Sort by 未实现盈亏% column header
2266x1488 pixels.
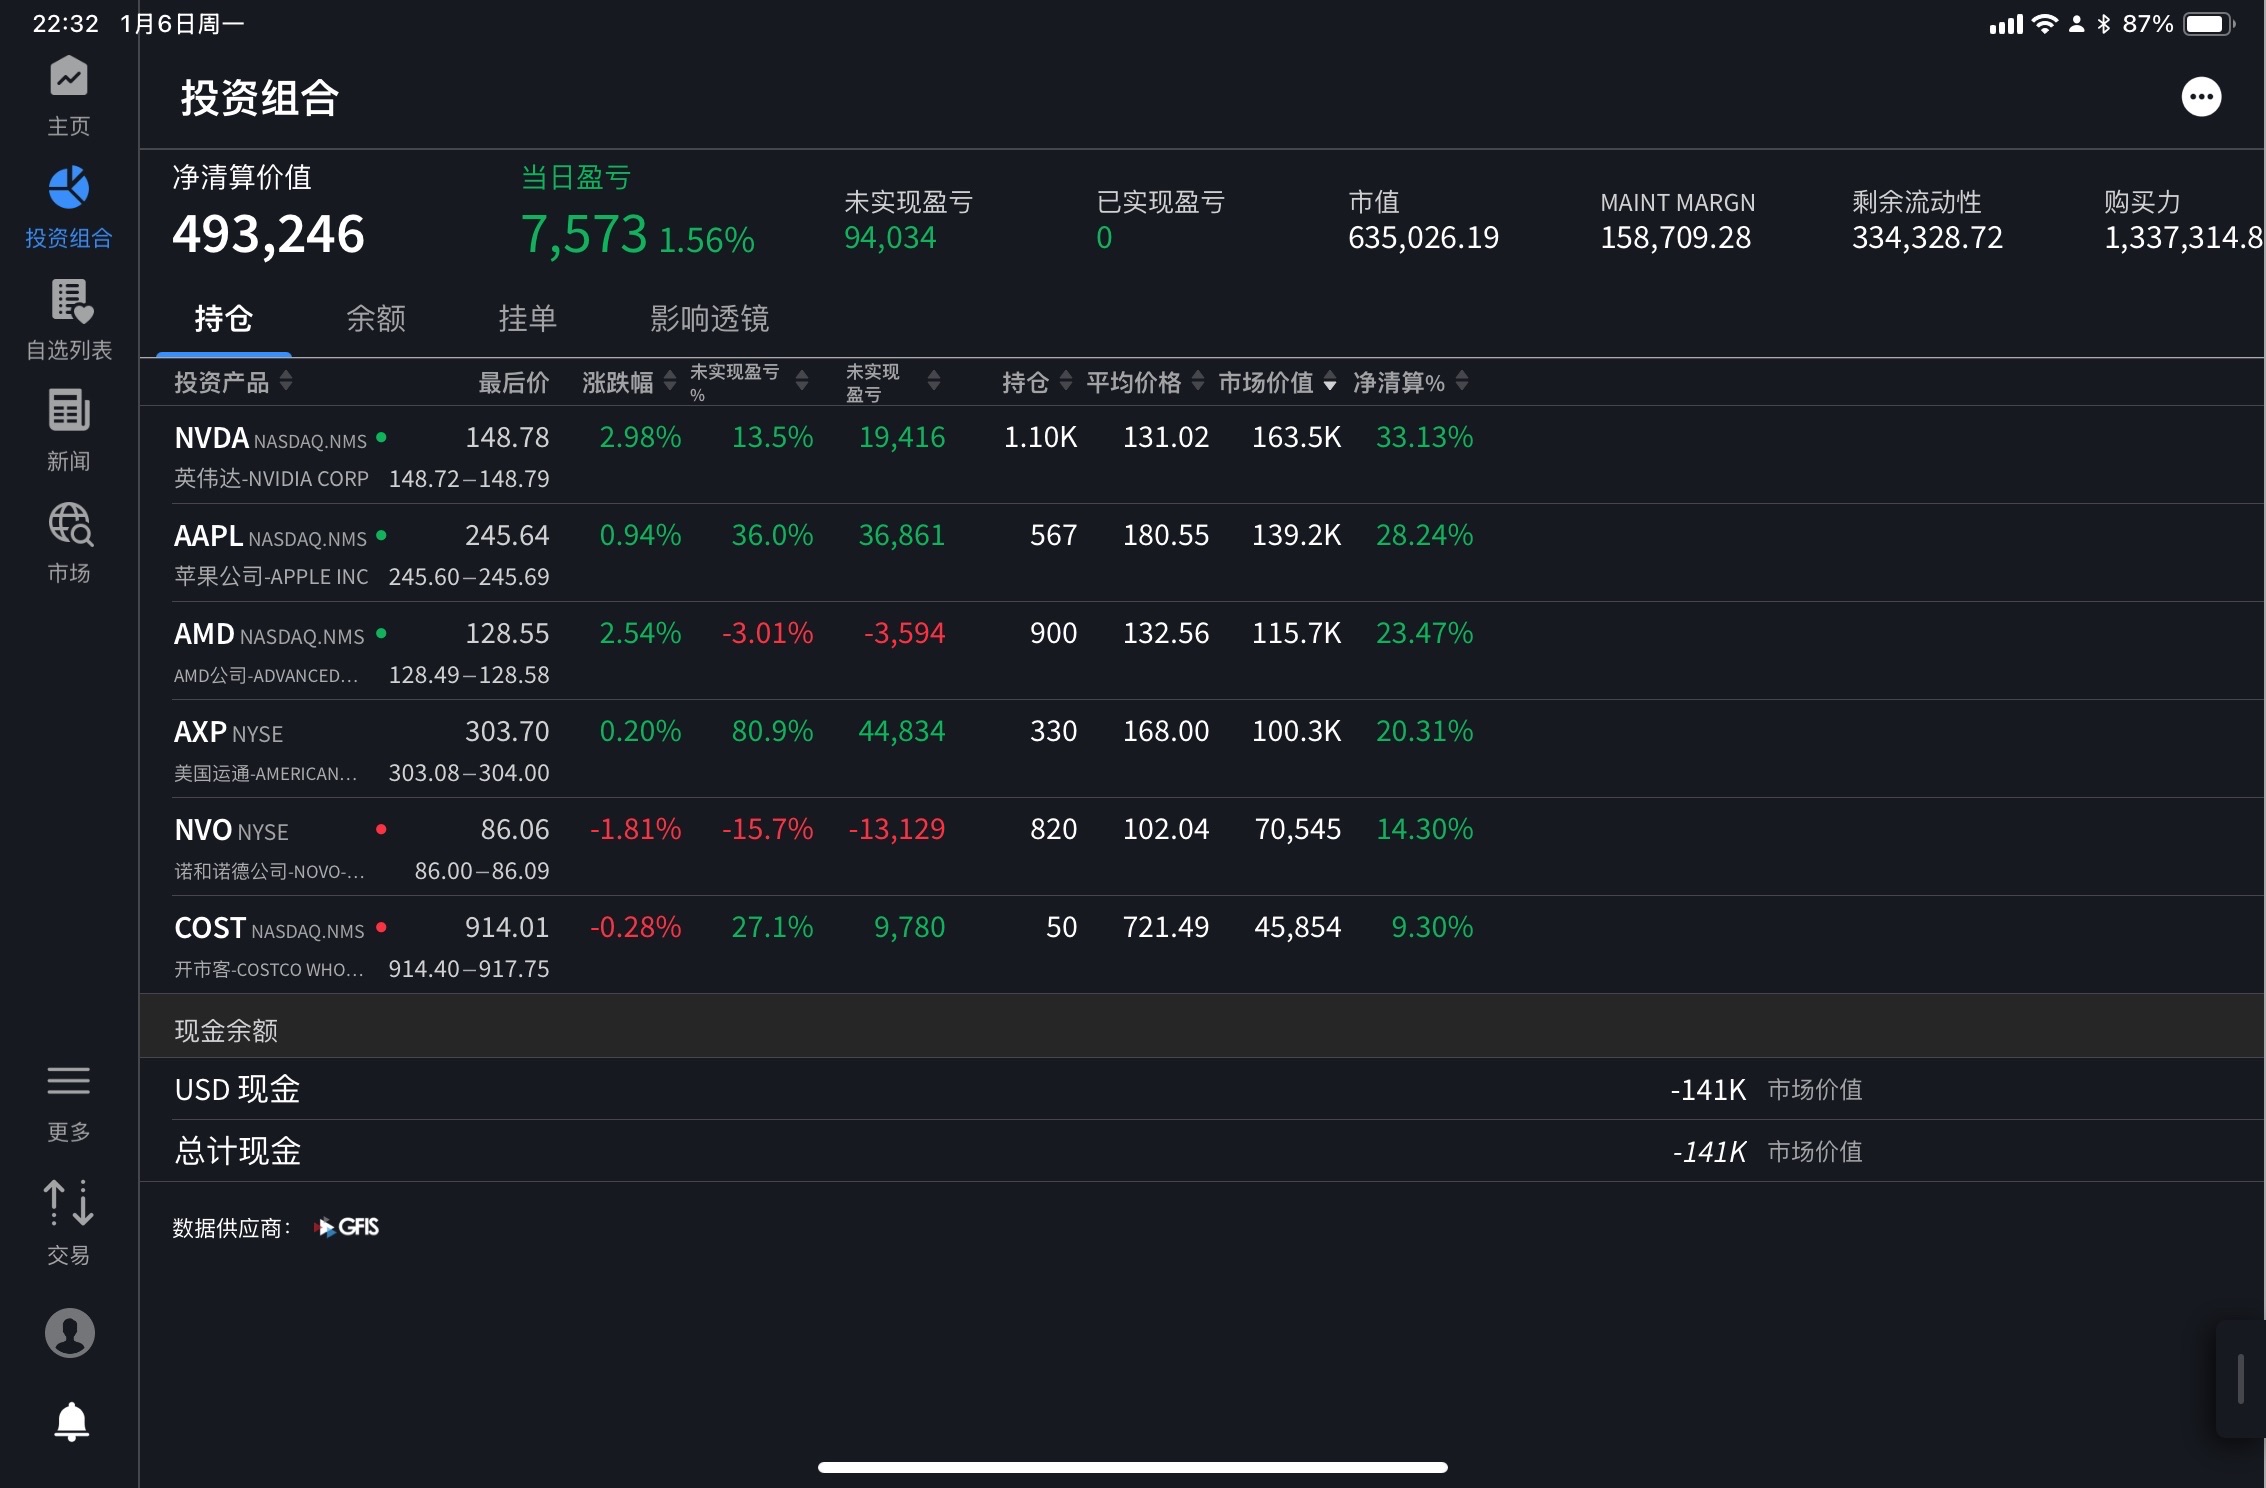click(749, 382)
